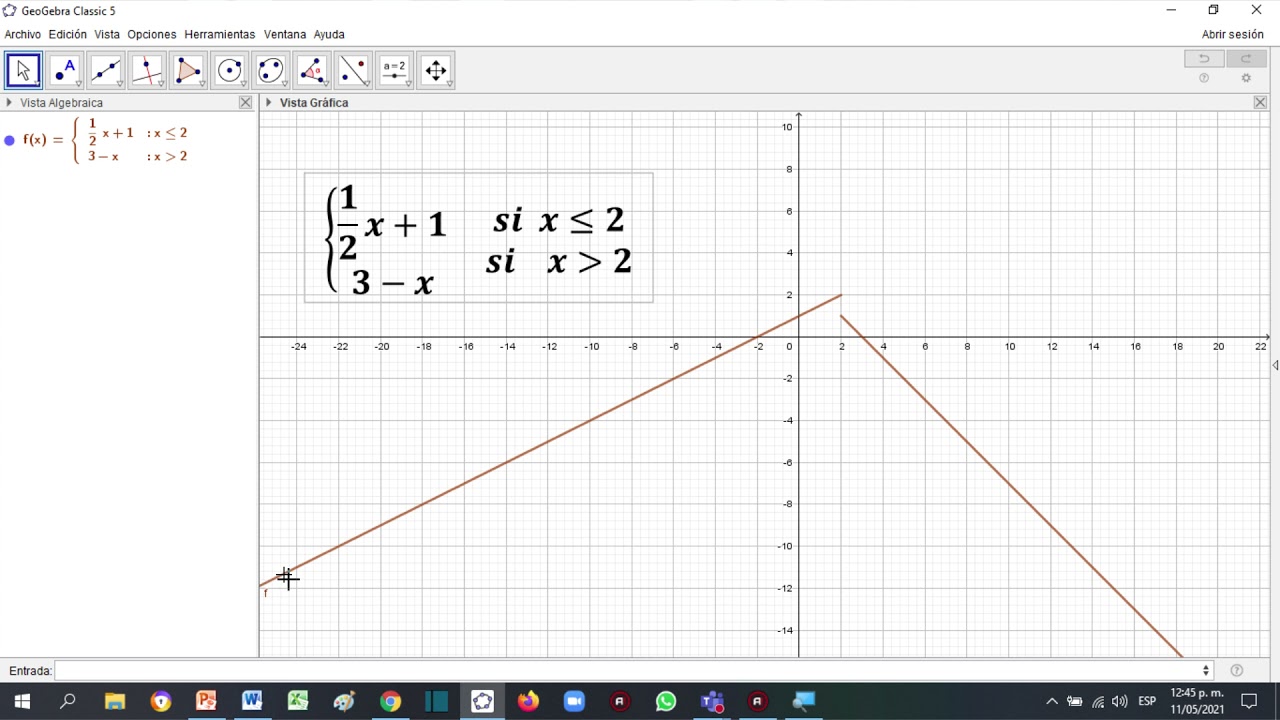Select the Move Graphics View tool
Image resolution: width=1280 pixels, height=720 pixels.
pos(436,70)
